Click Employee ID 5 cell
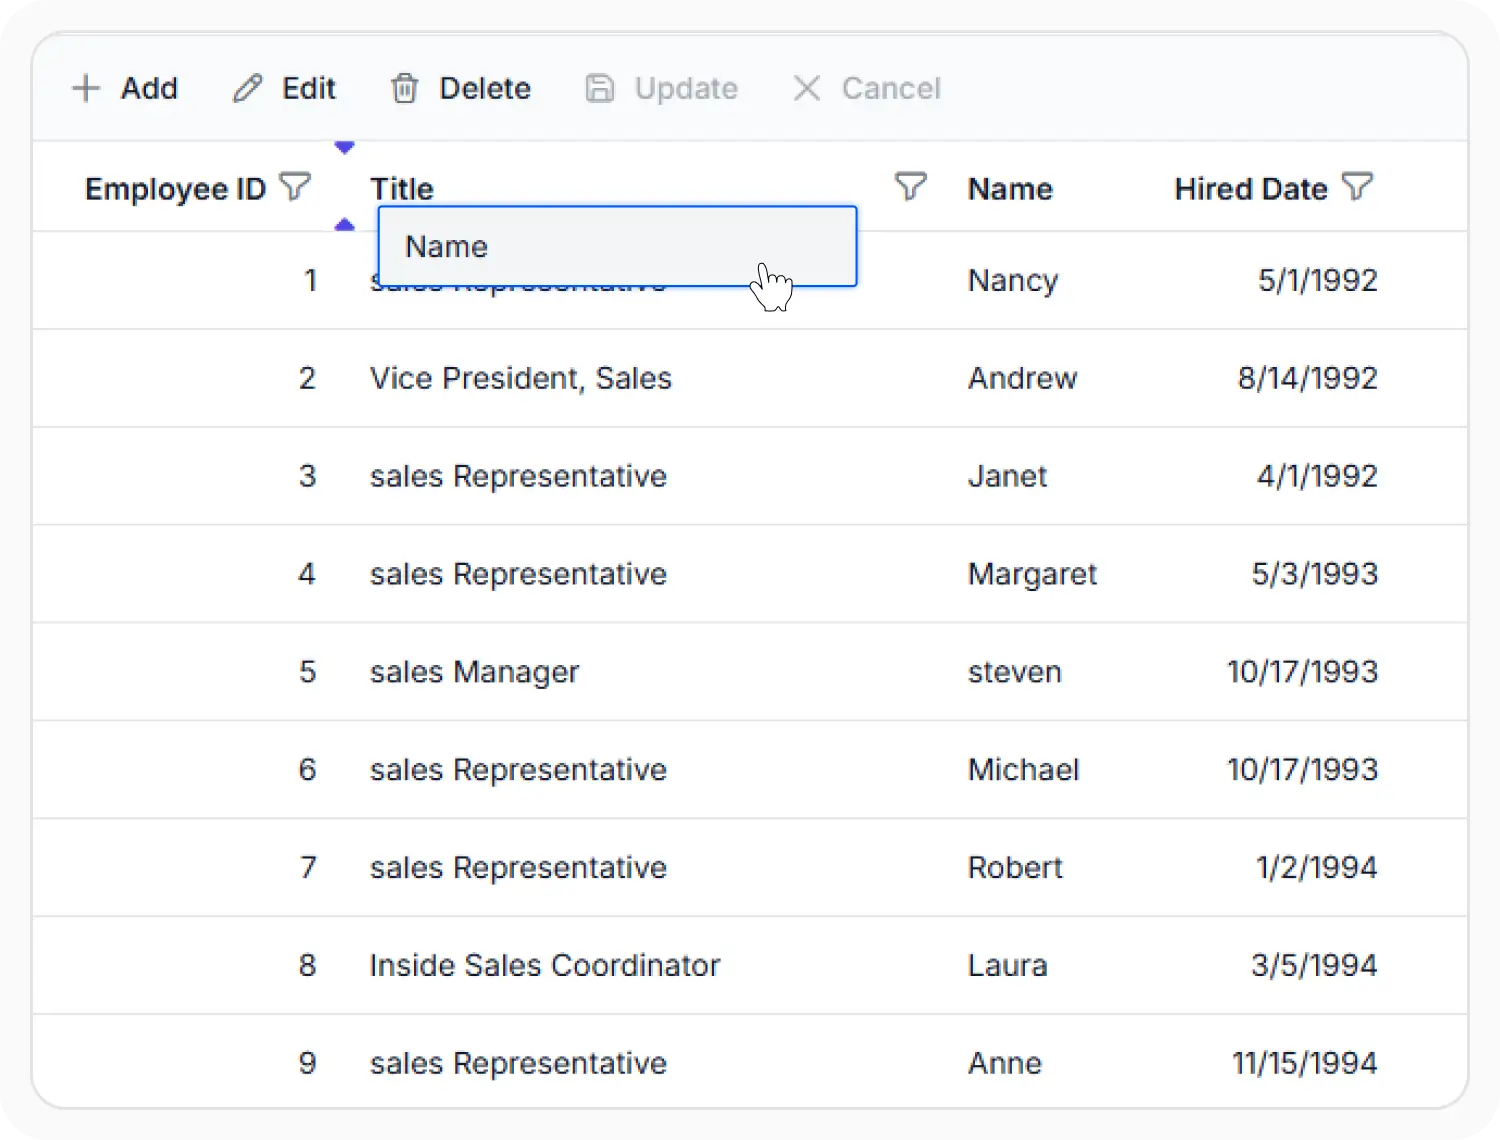 [x=307, y=672]
